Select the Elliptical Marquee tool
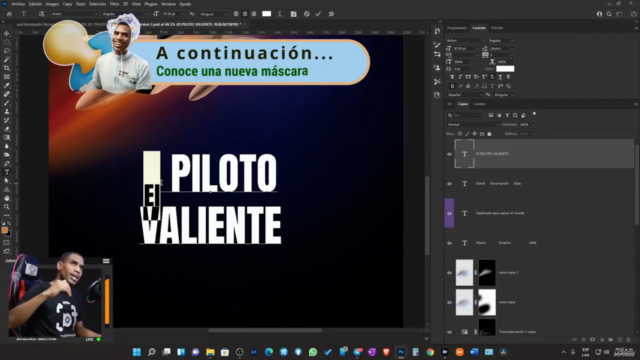The height and width of the screenshot is (360, 640). point(7,42)
